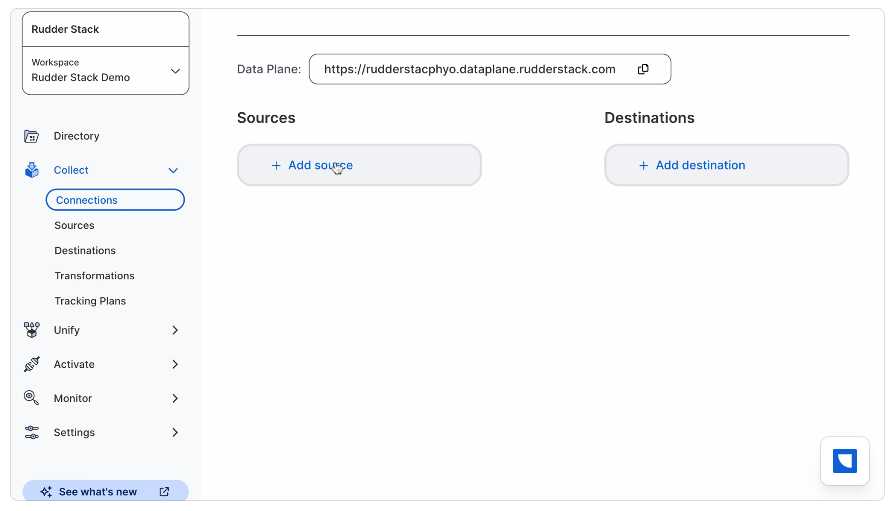895x511 pixels.
Task: Click the Data Plane URL field
Action: (490, 69)
